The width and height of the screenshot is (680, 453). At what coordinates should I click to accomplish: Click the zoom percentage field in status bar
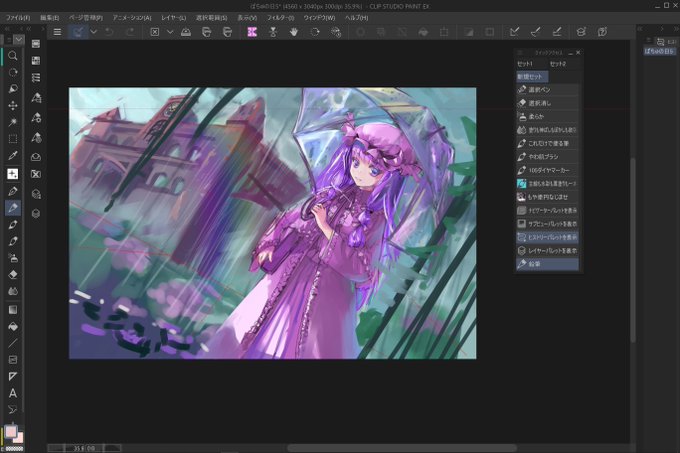tap(84, 448)
